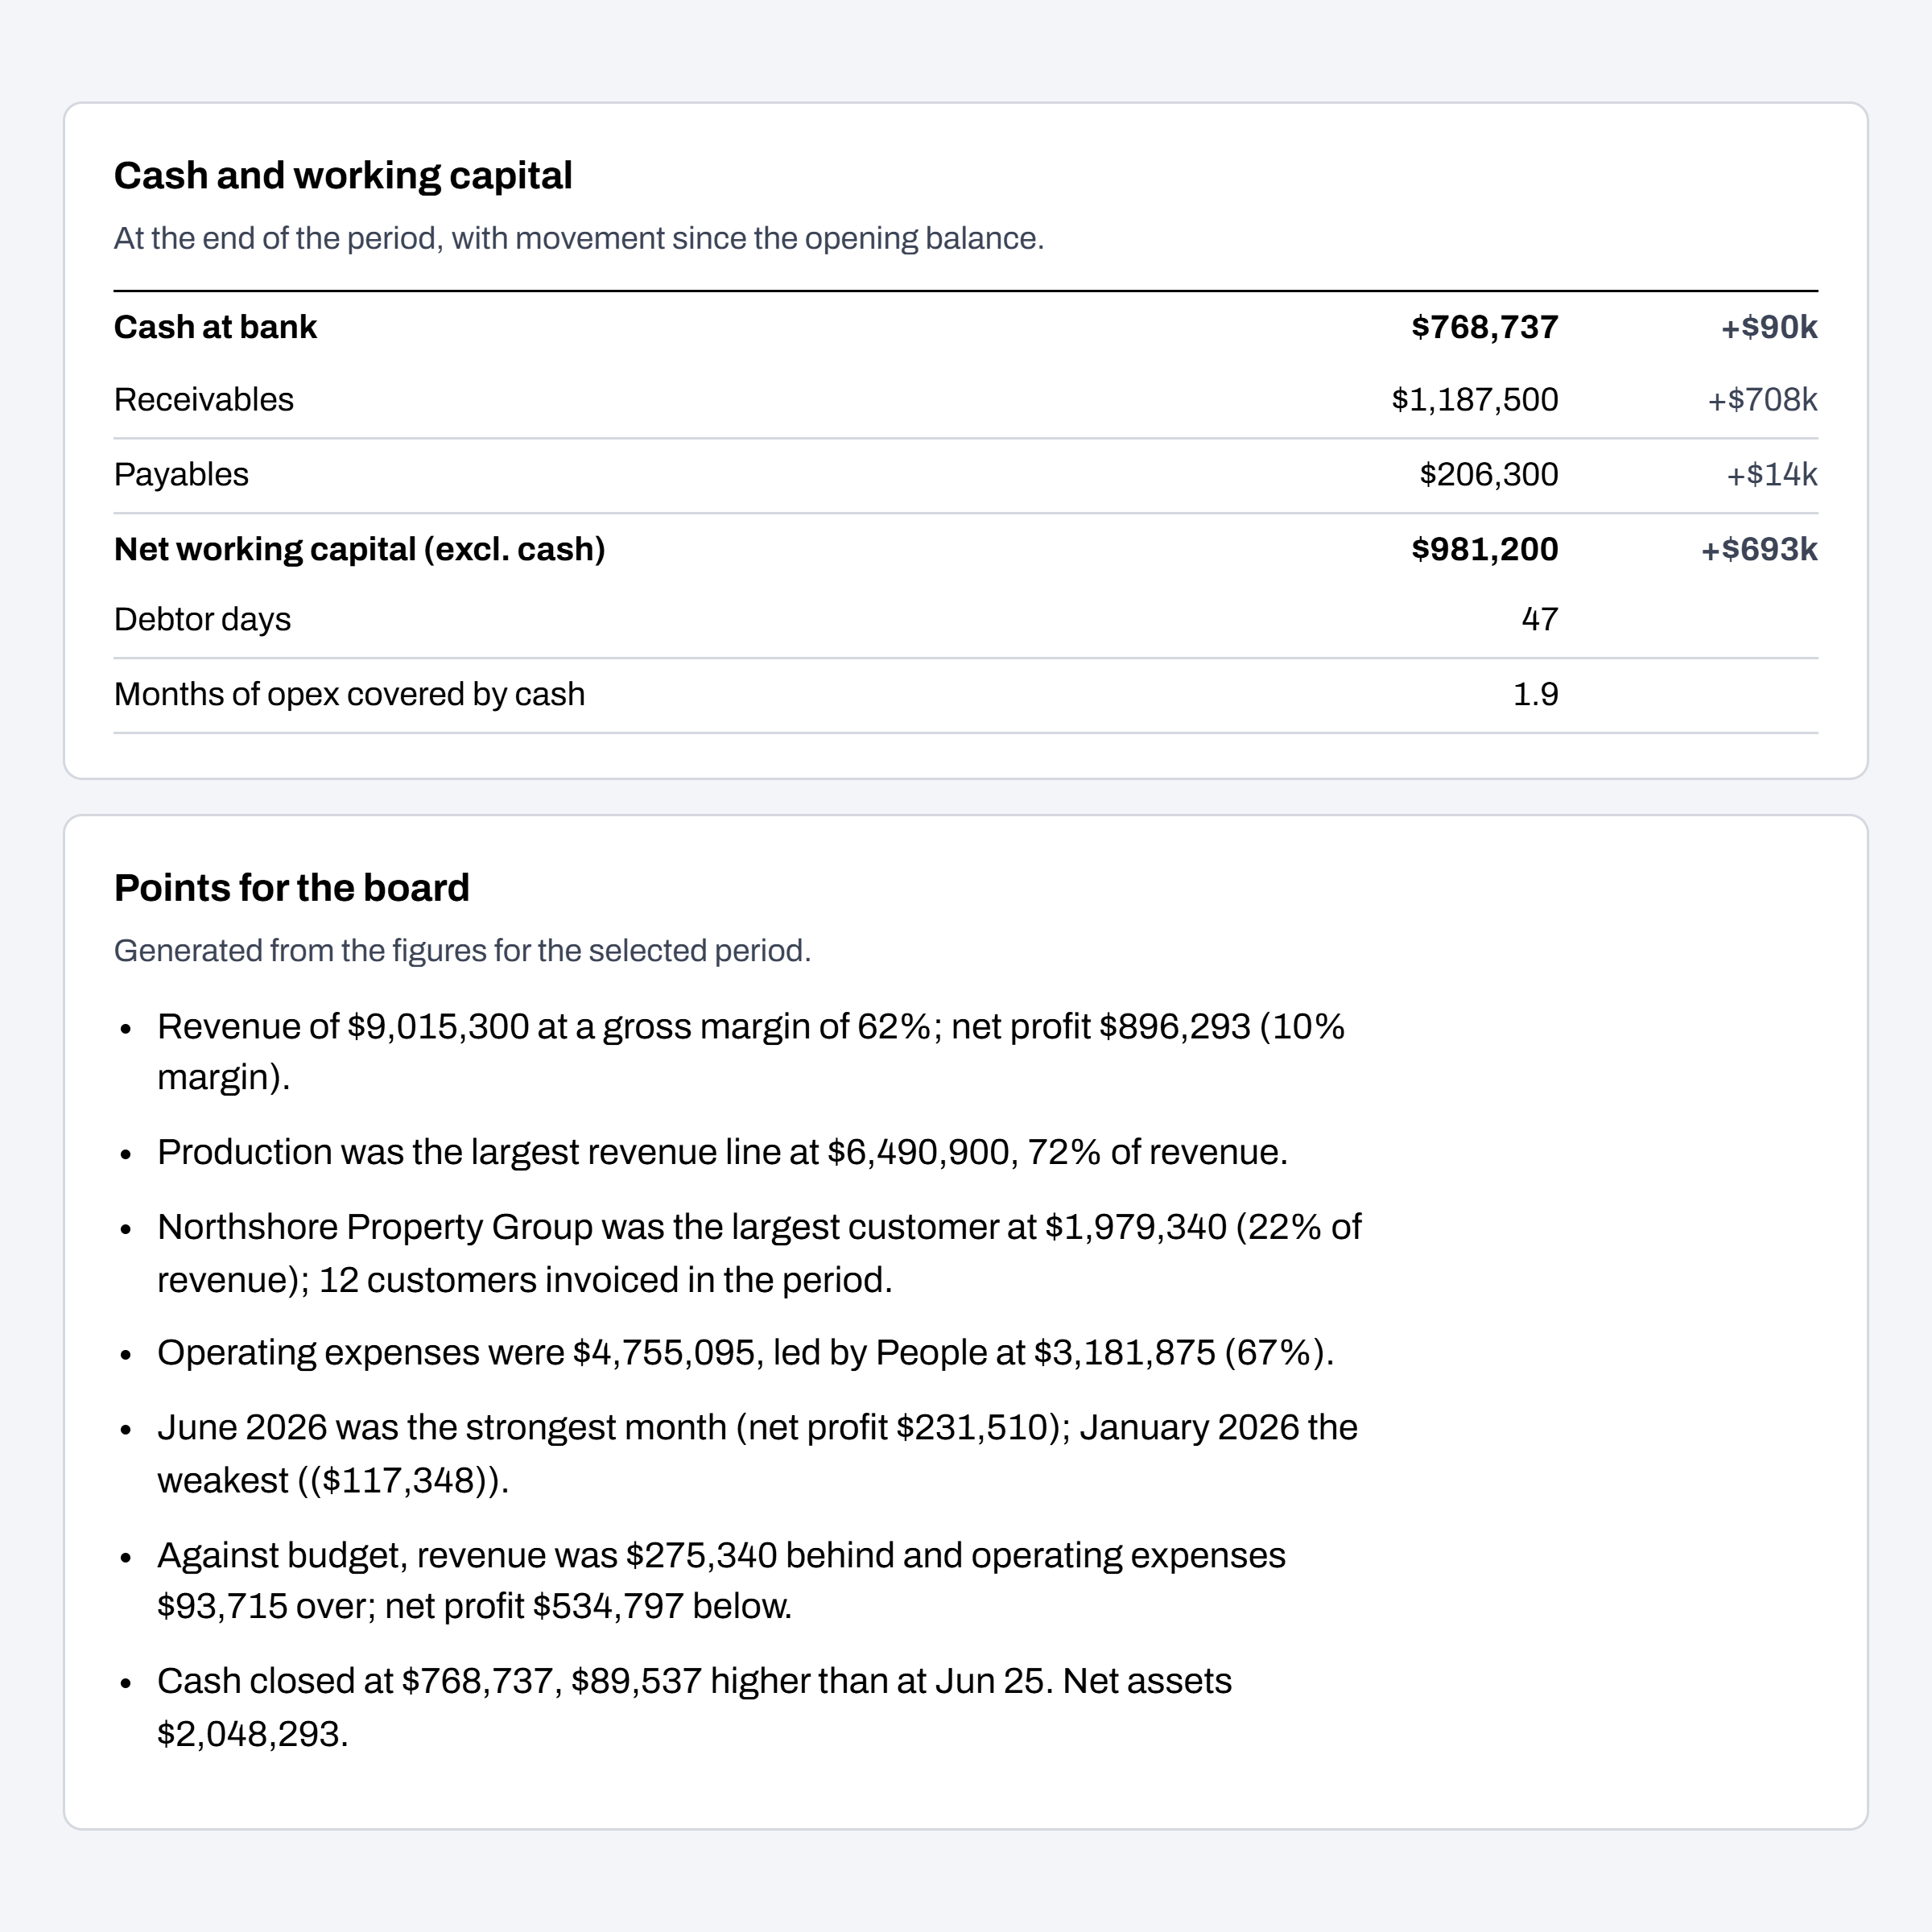Select the Against budget revenue bullet
The width and height of the screenshot is (1932, 1932).
click(x=721, y=1581)
